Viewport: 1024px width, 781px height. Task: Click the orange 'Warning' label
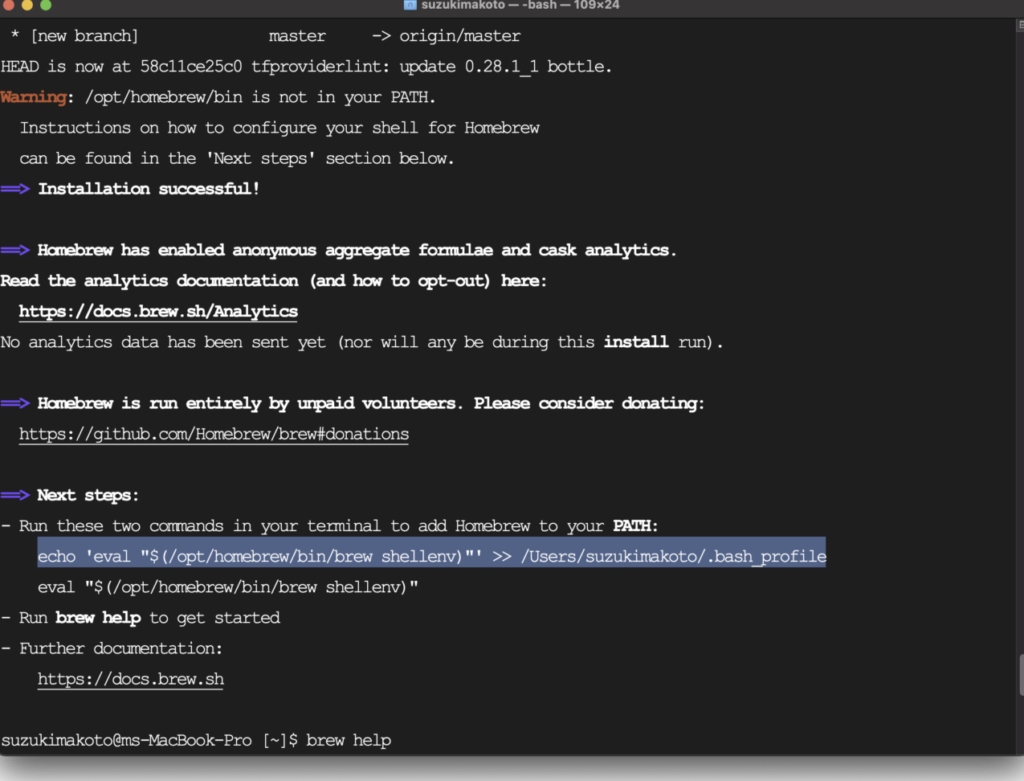33,97
